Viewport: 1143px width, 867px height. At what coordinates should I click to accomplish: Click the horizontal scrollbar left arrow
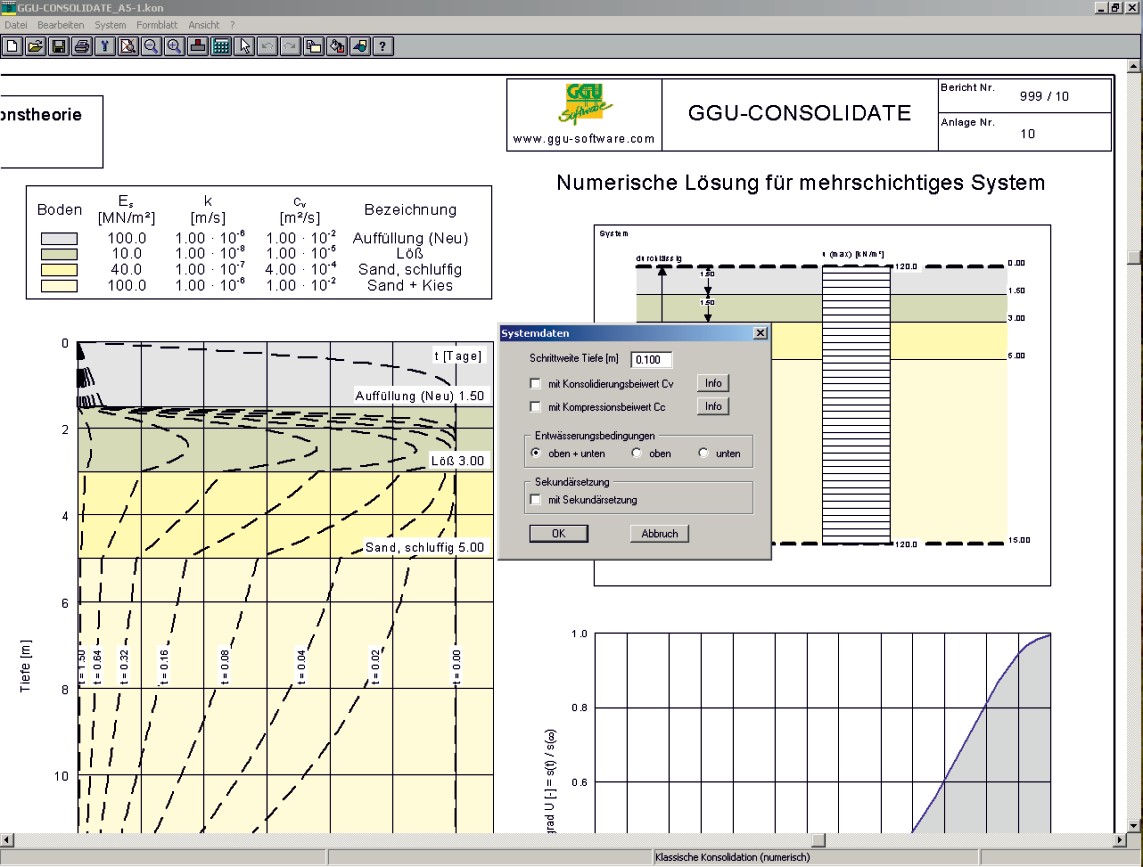7,840
